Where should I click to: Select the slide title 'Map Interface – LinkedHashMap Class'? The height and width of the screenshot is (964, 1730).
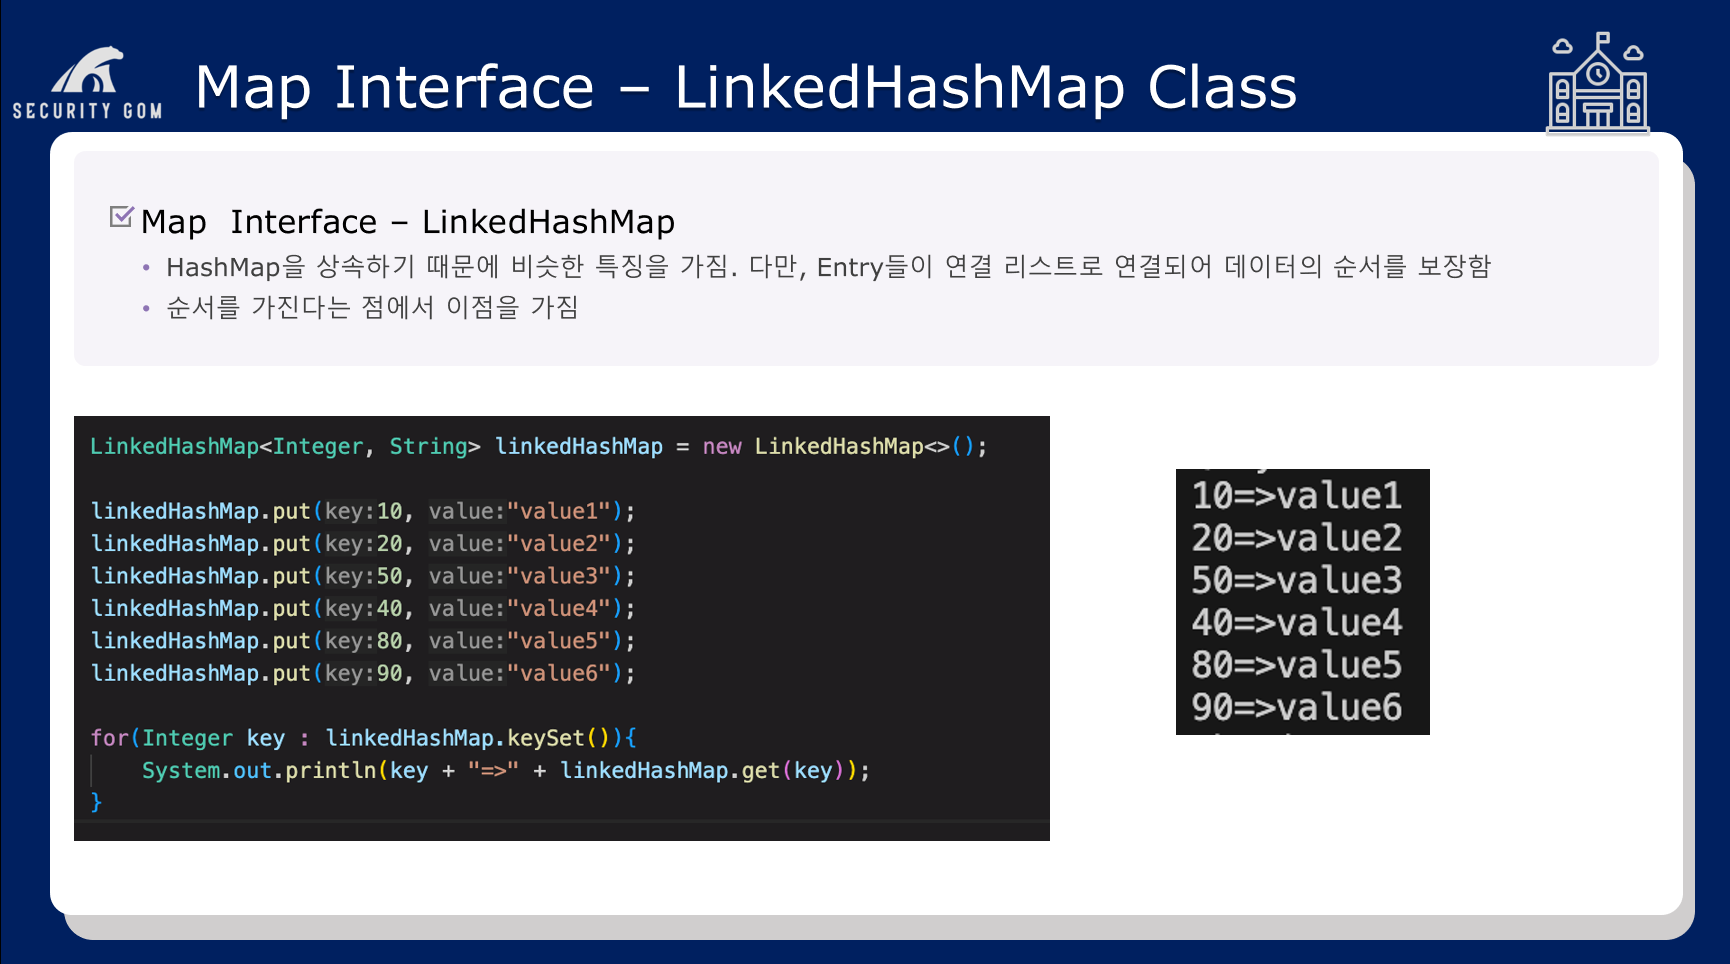tap(746, 88)
